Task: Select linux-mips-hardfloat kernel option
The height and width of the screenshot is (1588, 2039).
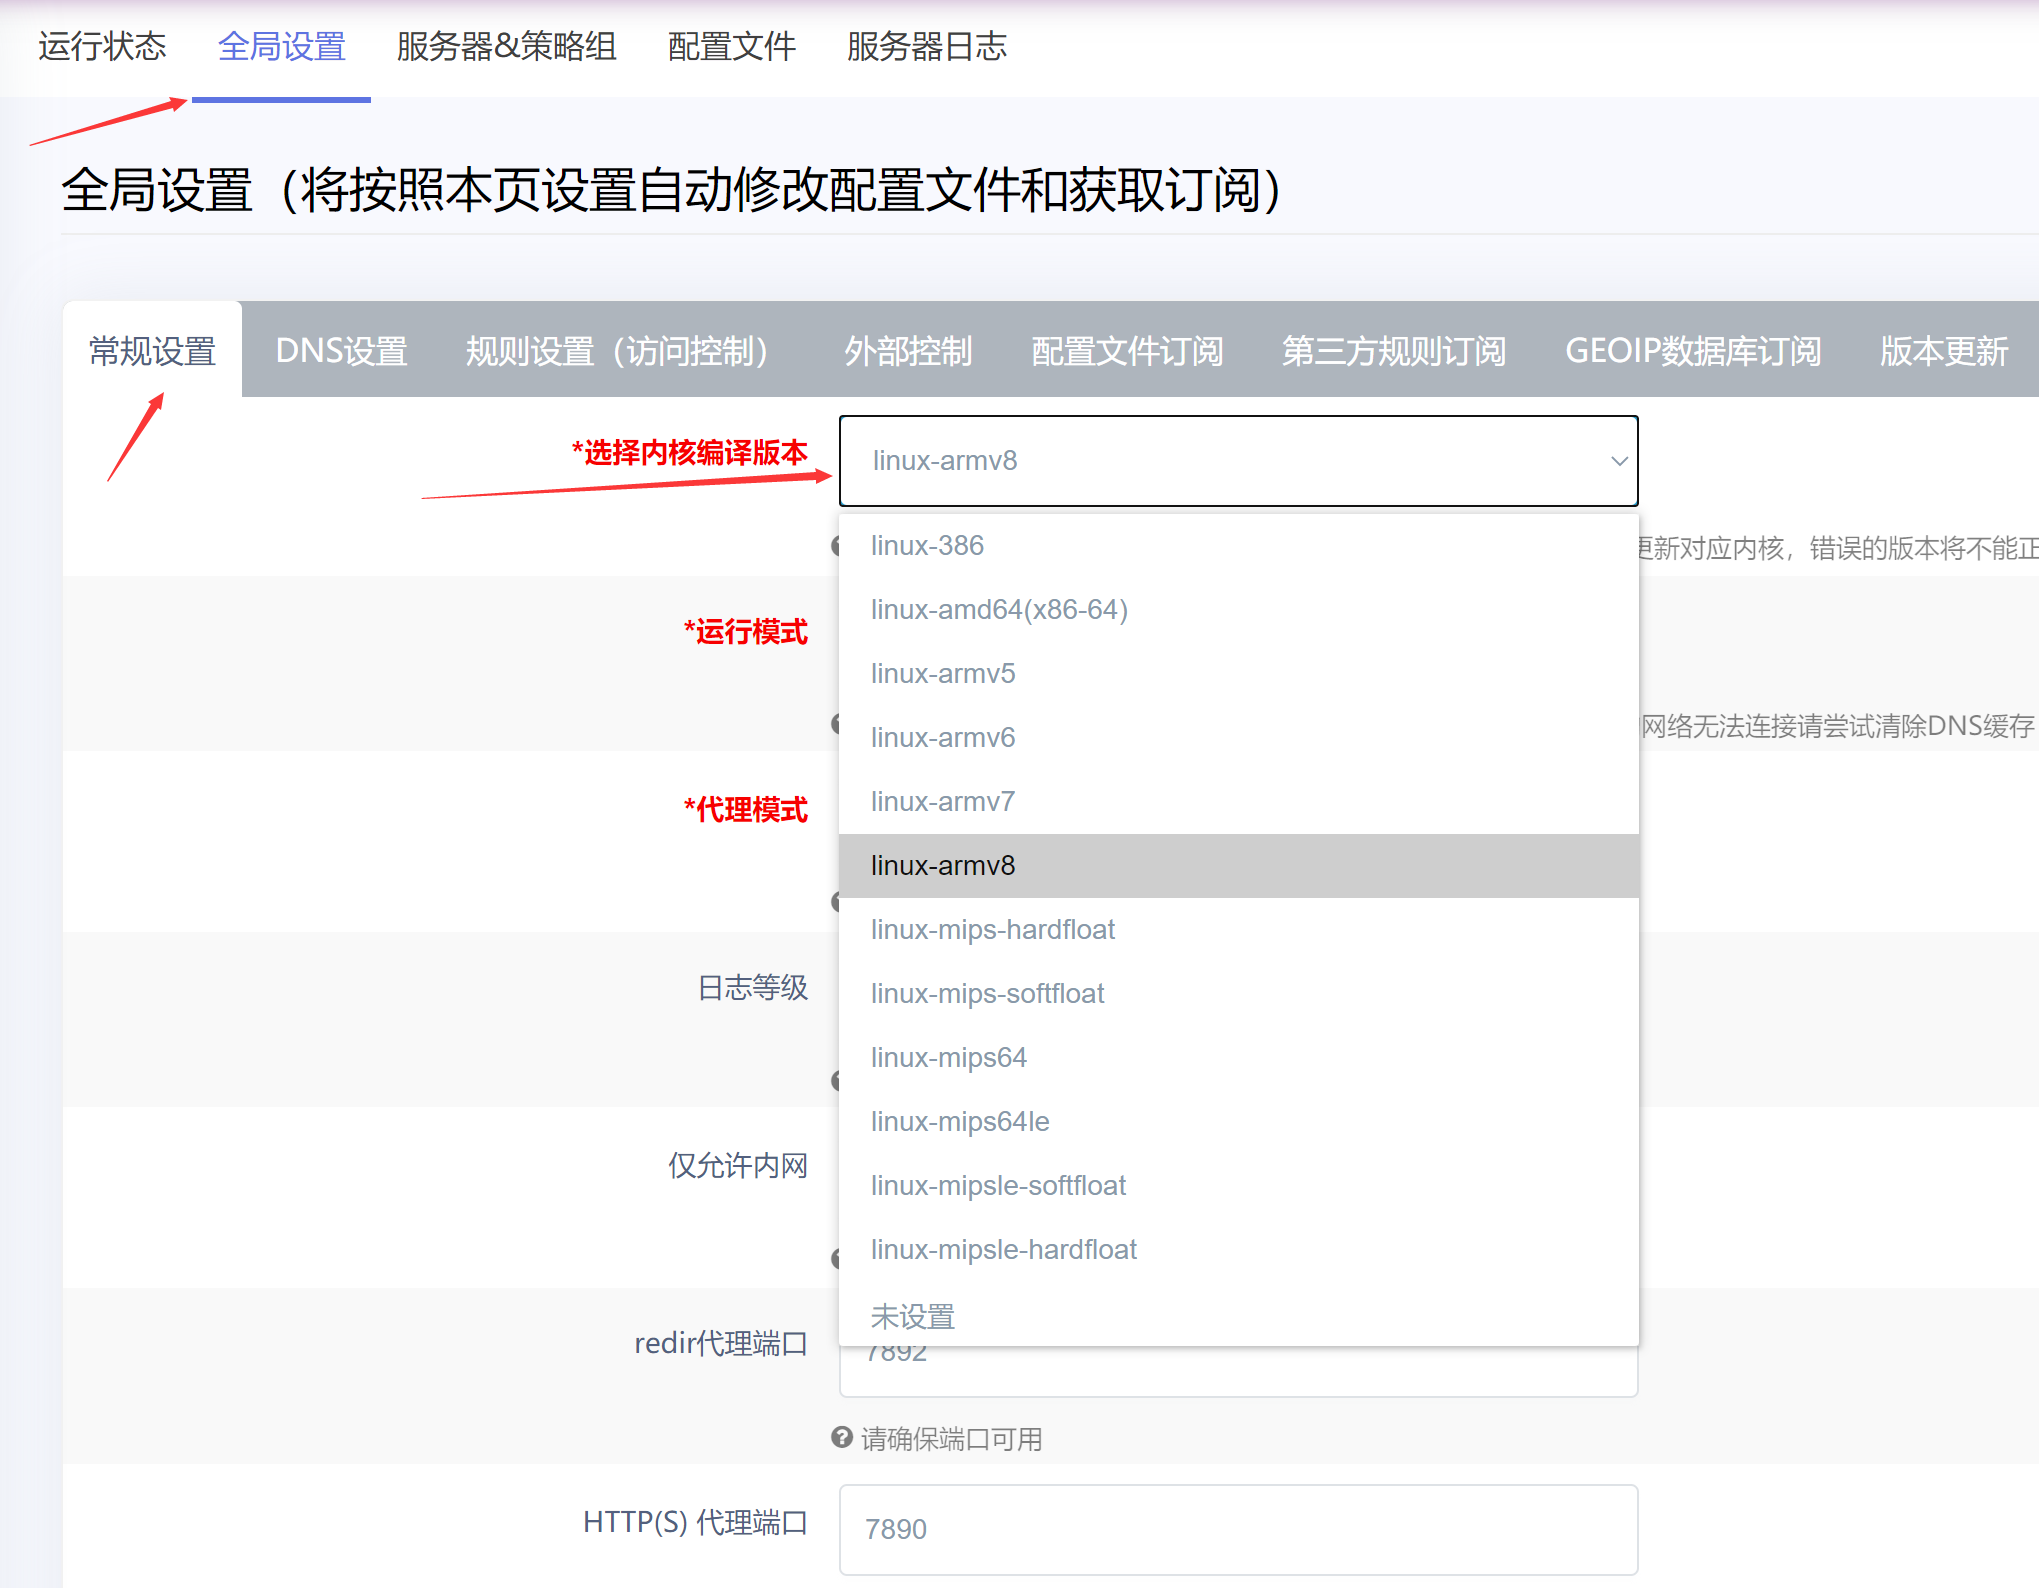Action: [x=992, y=930]
